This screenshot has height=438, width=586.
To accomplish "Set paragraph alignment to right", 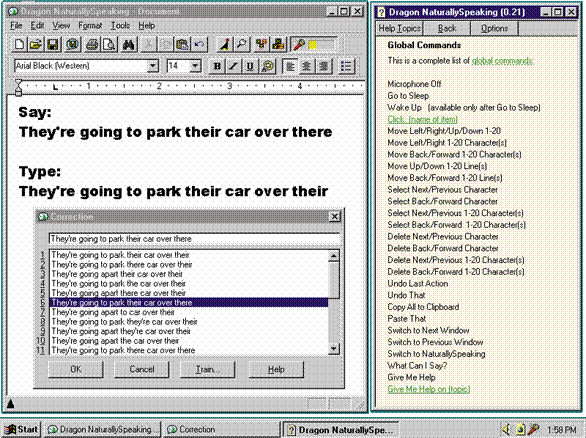I will coord(323,66).
